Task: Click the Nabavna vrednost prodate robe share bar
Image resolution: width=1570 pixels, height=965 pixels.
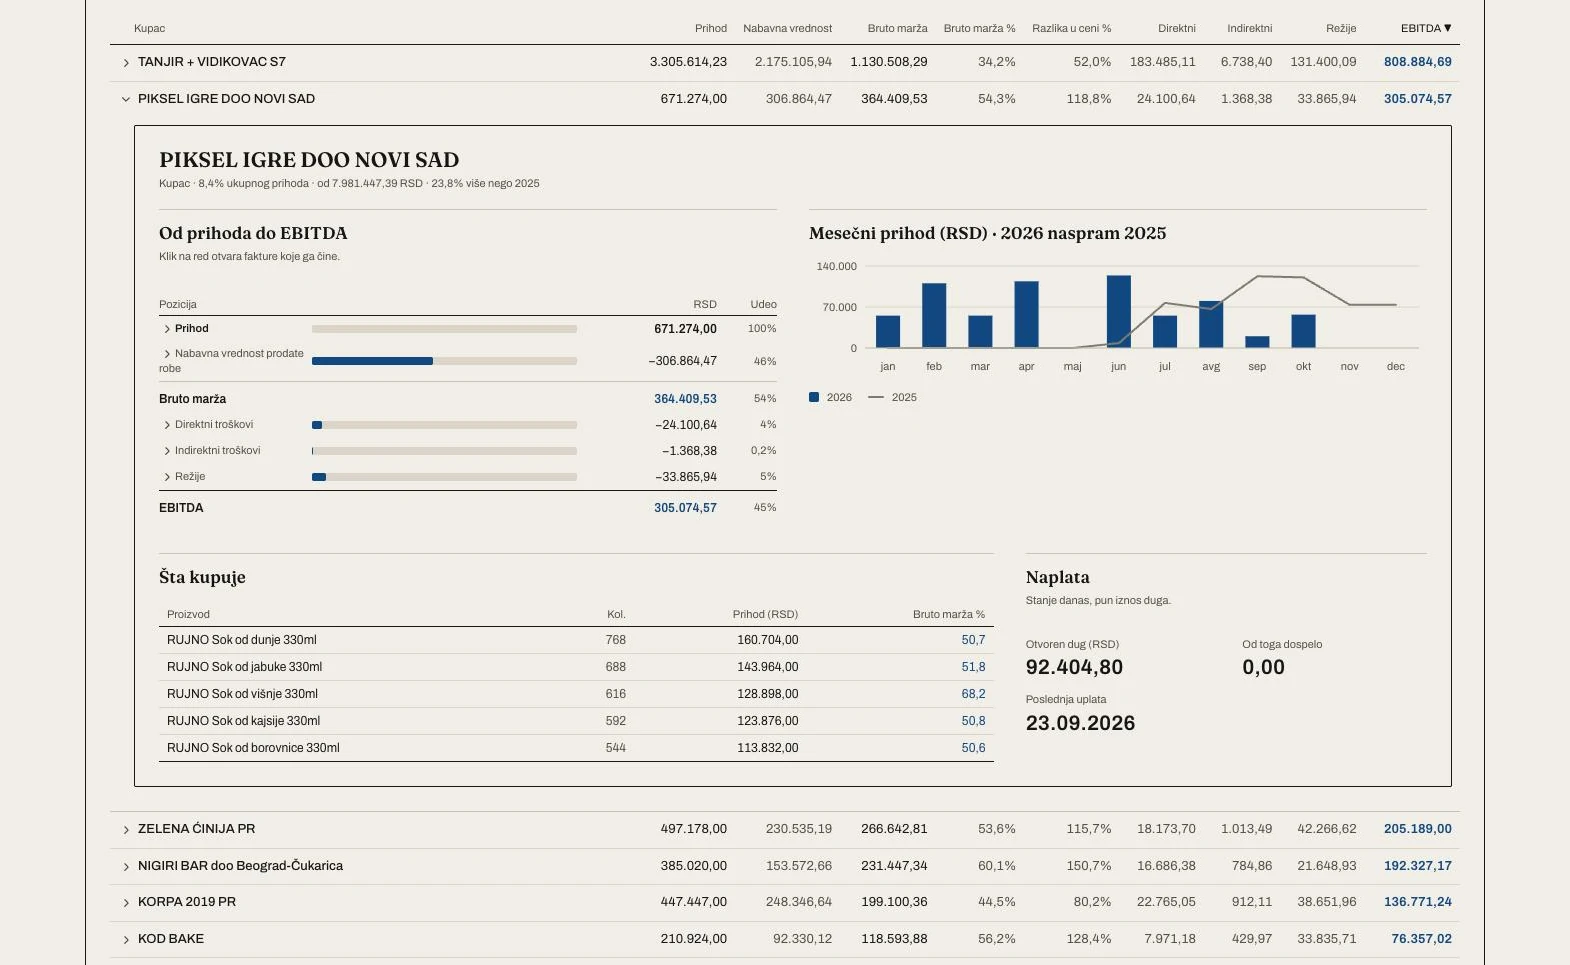Action: (444, 361)
